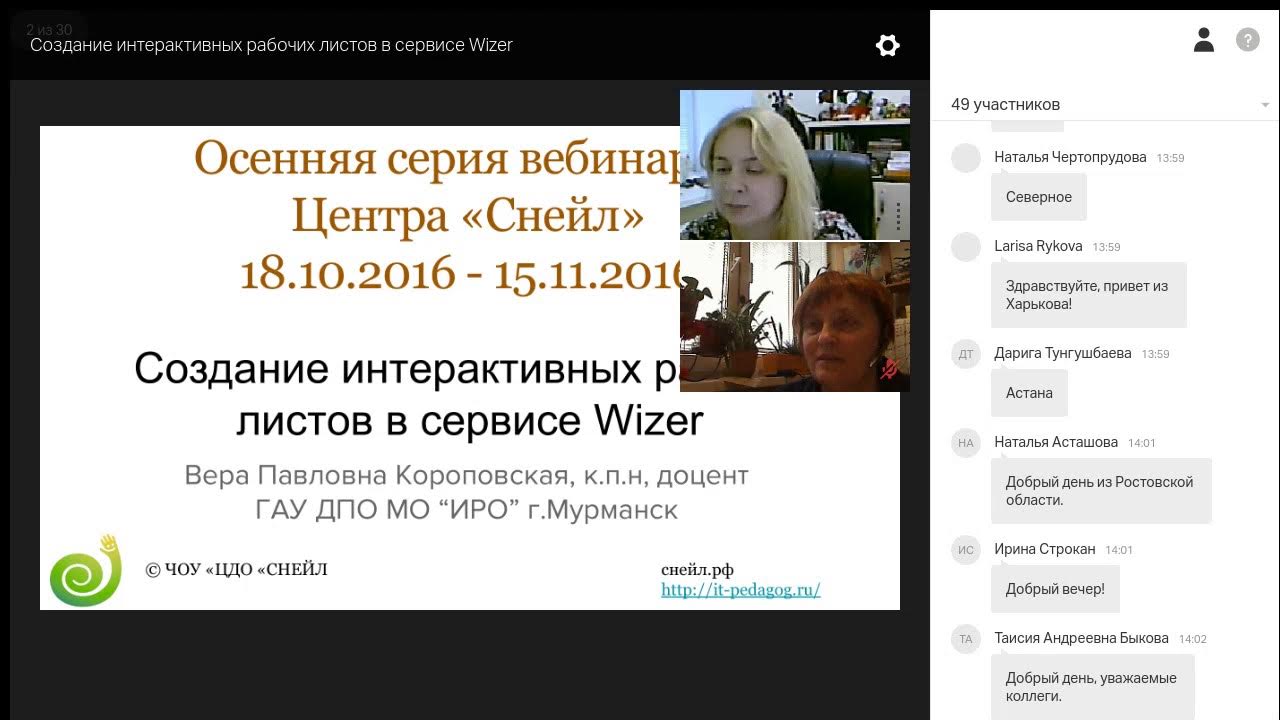Viewport: 1280px width, 720px height.
Task: Click the 'Добрый вечер!' chat message
Action: tap(1055, 589)
